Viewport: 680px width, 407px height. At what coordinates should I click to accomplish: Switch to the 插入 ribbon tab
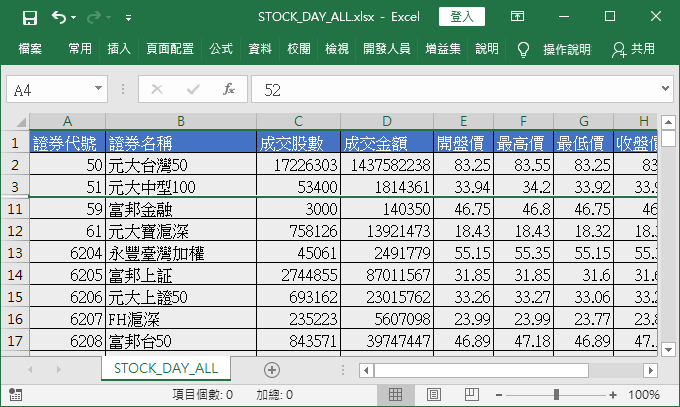(x=119, y=49)
